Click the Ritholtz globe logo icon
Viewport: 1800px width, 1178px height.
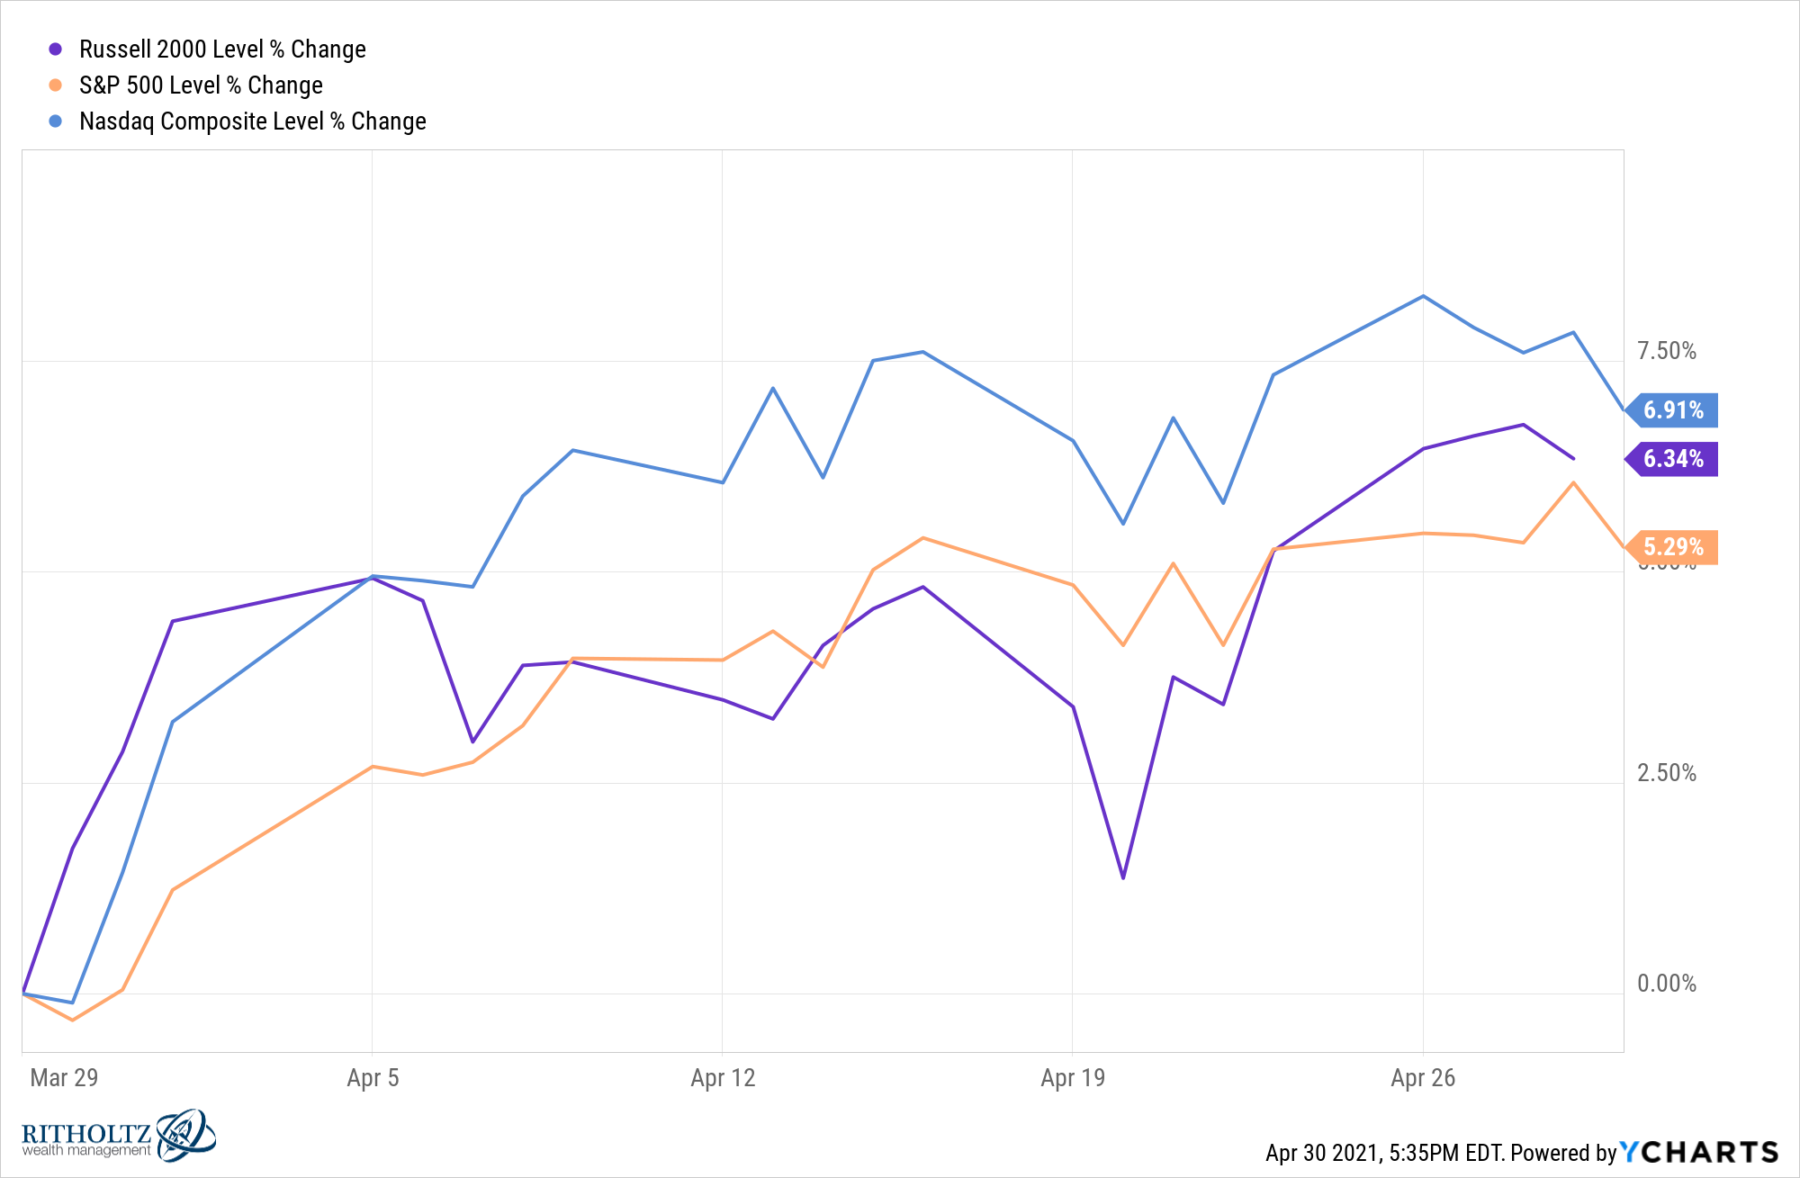[x=185, y=1134]
